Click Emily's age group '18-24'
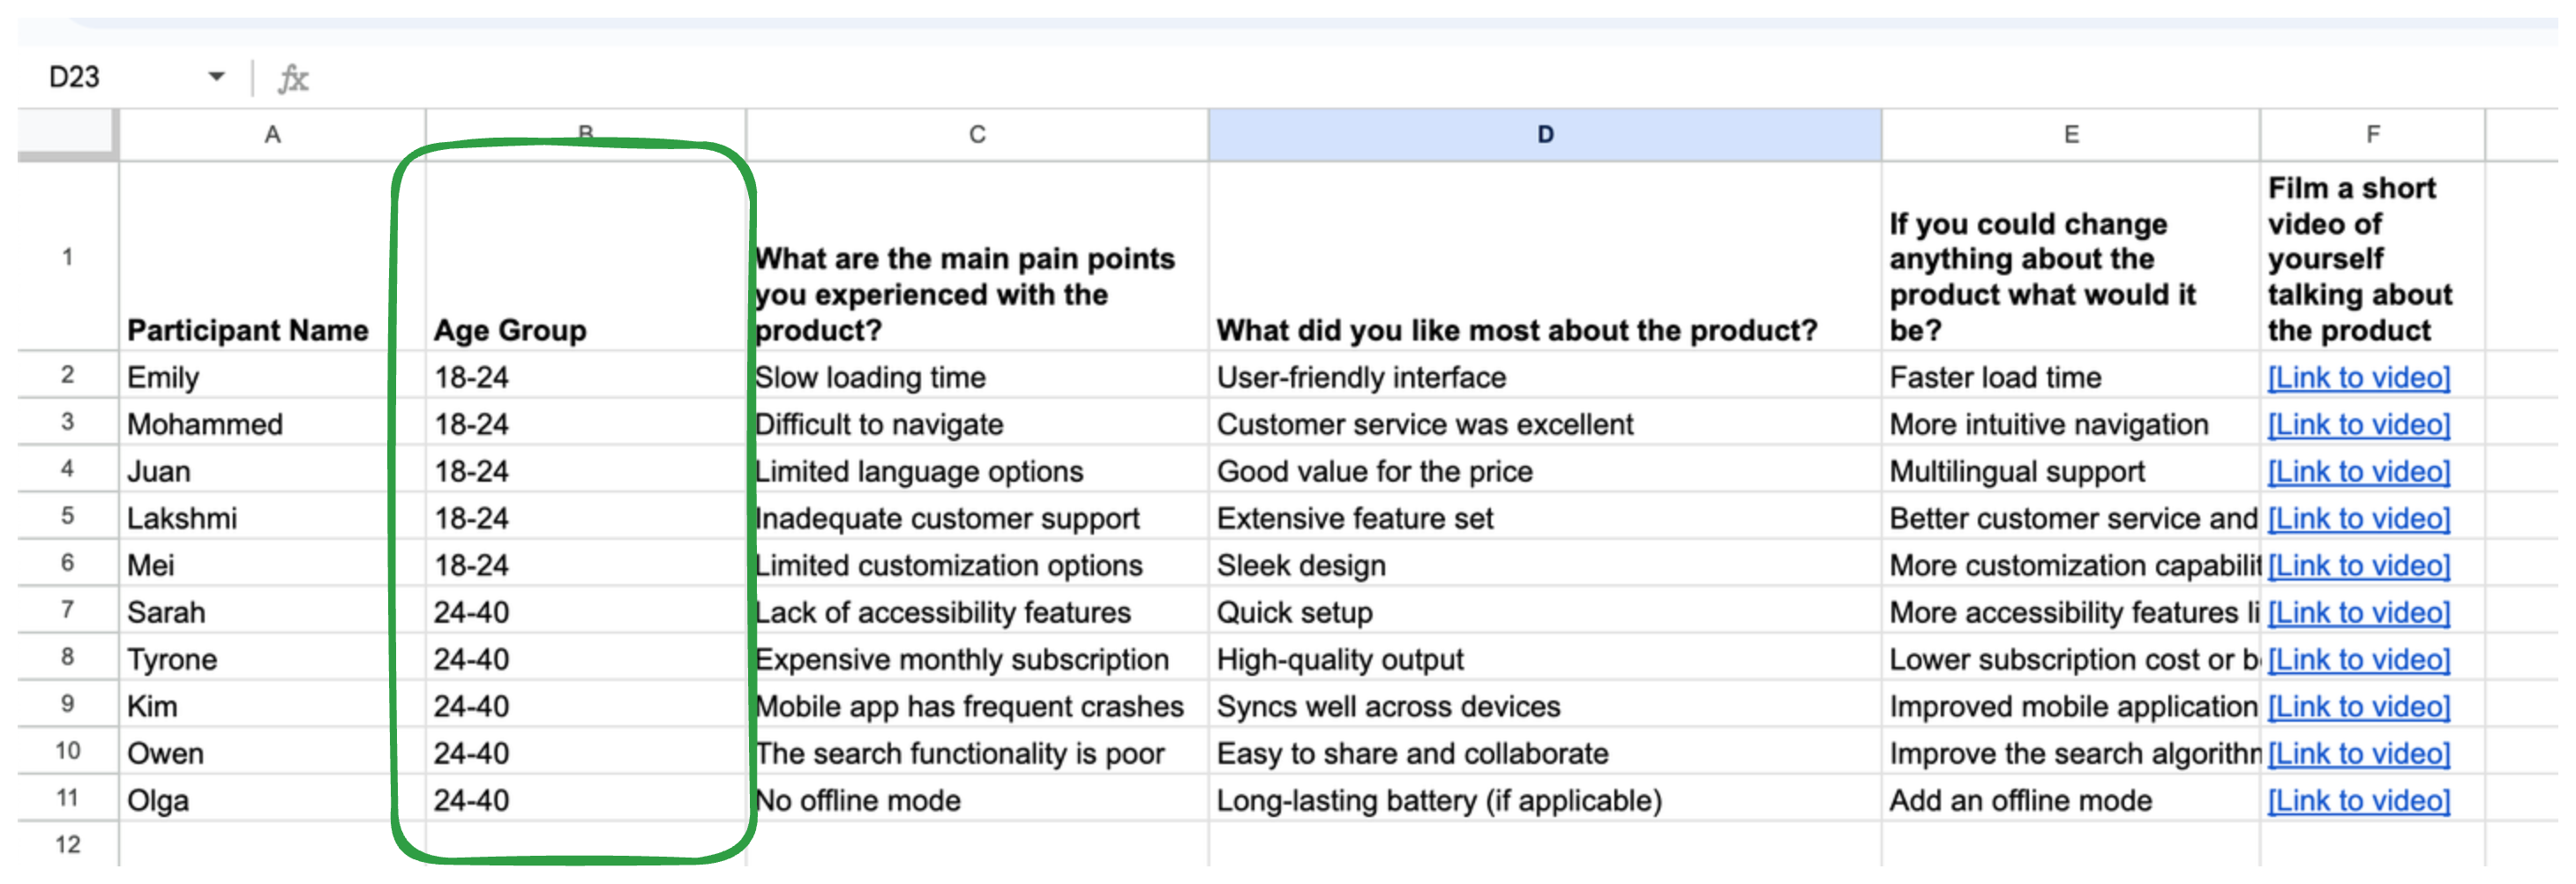The width and height of the screenshot is (2576, 884). pos(586,374)
